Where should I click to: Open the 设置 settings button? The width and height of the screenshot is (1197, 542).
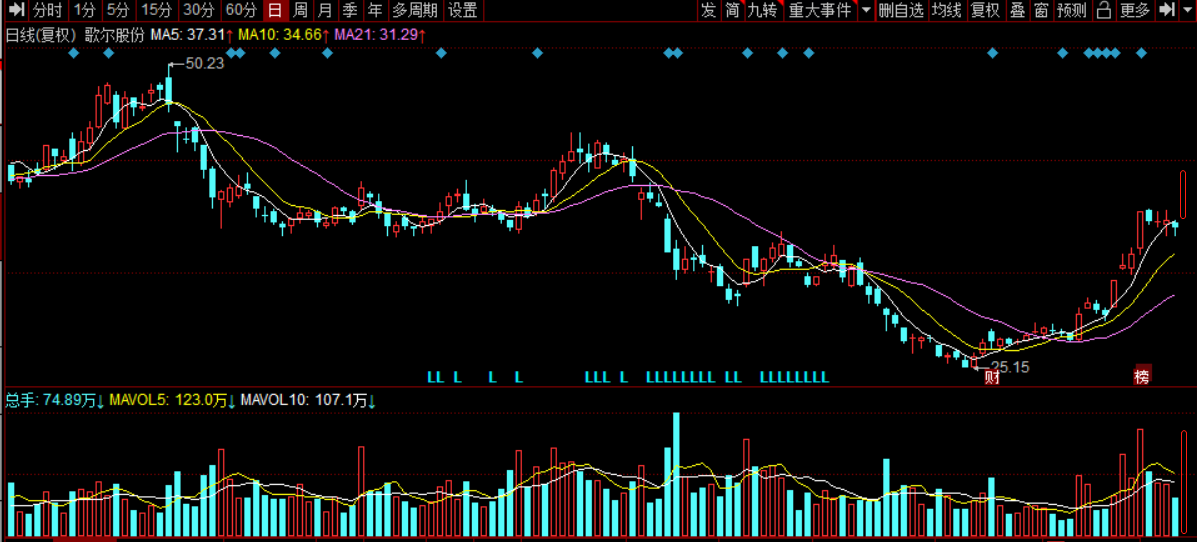463,10
